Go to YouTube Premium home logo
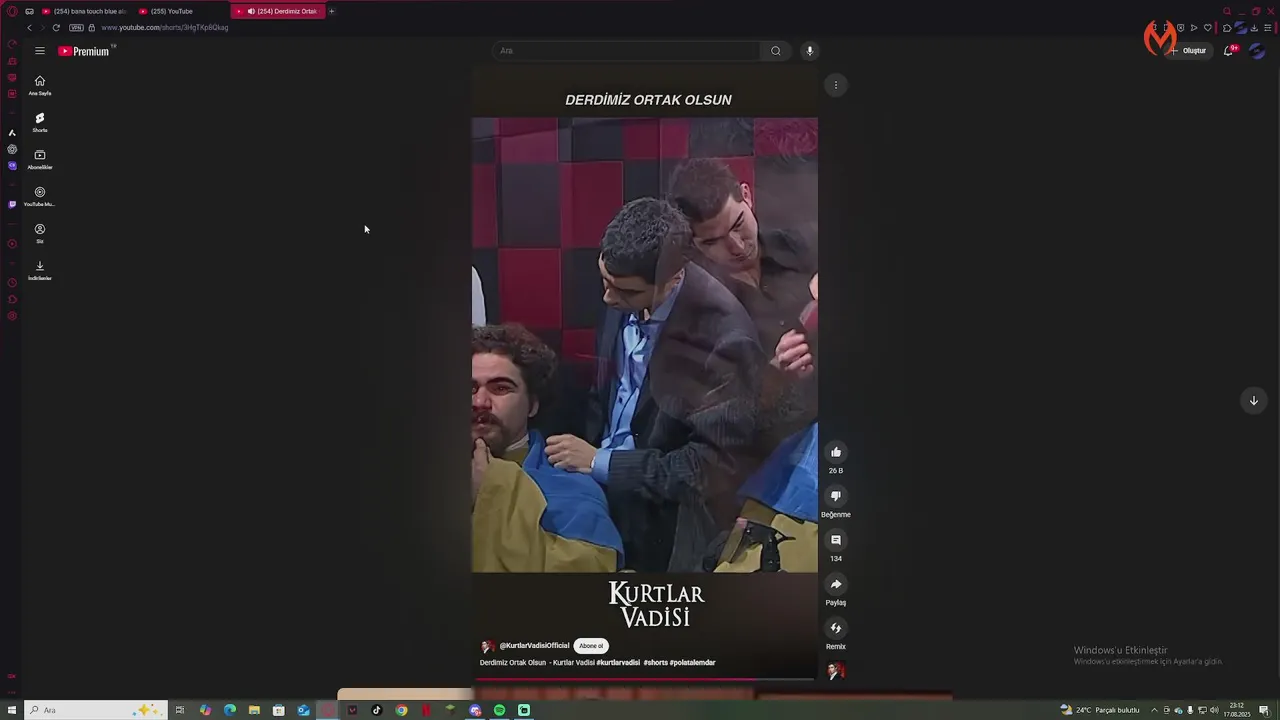 (x=85, y=51)
